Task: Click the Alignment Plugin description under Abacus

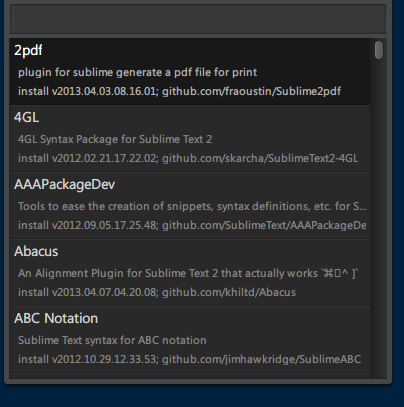Action: pos(188,273)
